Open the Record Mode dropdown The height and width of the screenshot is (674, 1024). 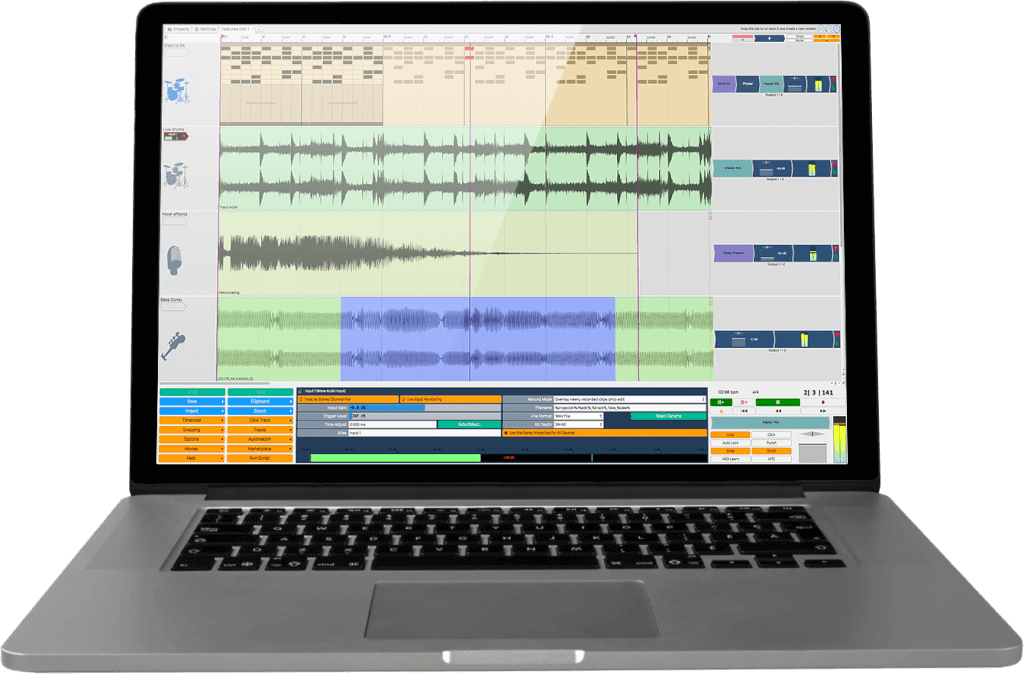click(x=632, y=399)
